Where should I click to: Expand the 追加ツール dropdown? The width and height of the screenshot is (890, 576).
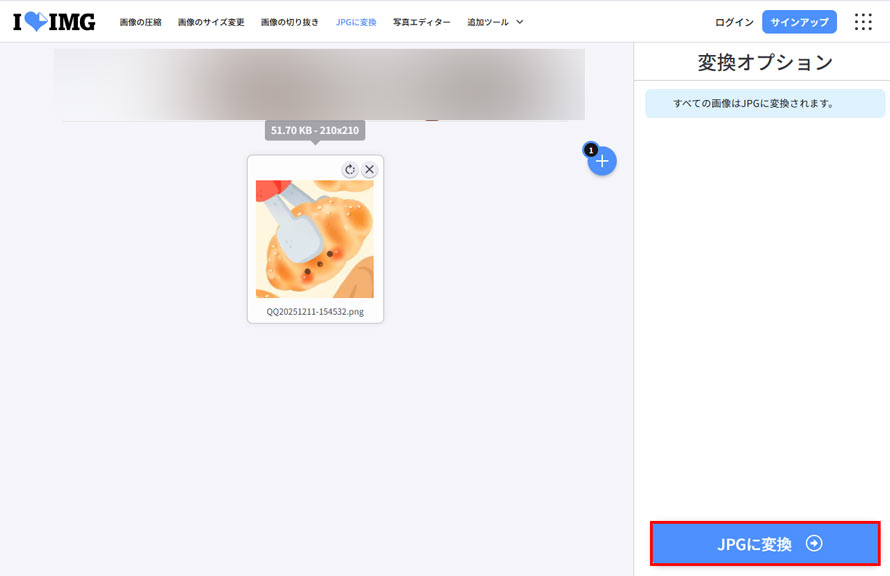[495, 22]
